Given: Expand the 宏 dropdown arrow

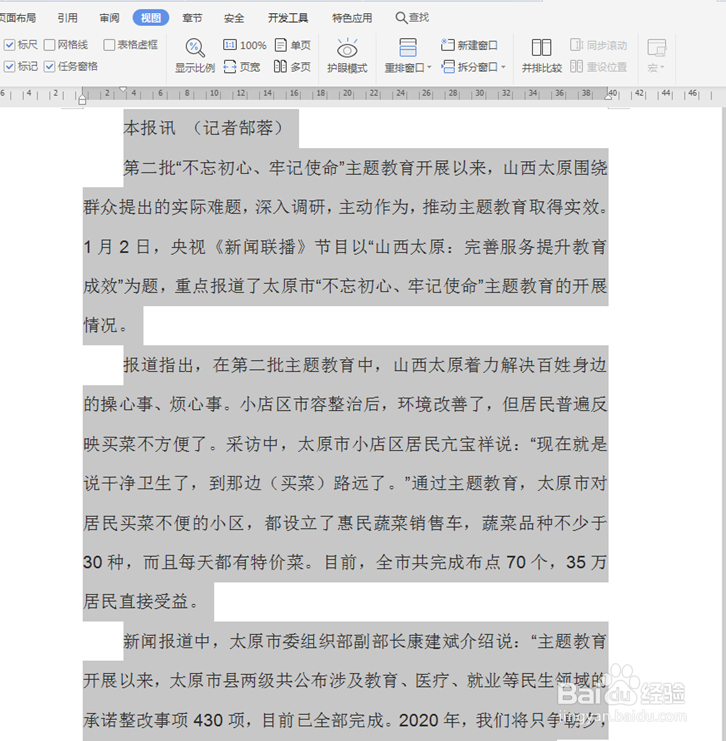Looking at the screenshot, I should (x=662, y=68).
